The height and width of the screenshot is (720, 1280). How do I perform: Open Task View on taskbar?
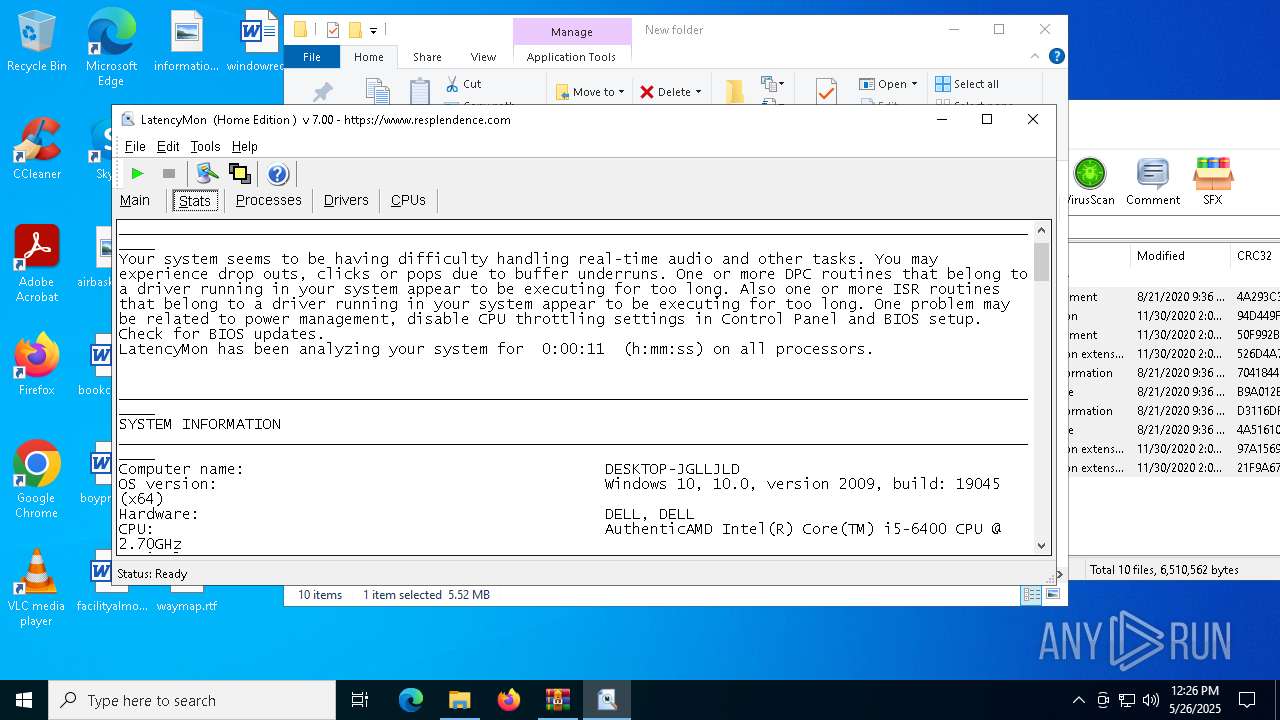pos(360,700)
